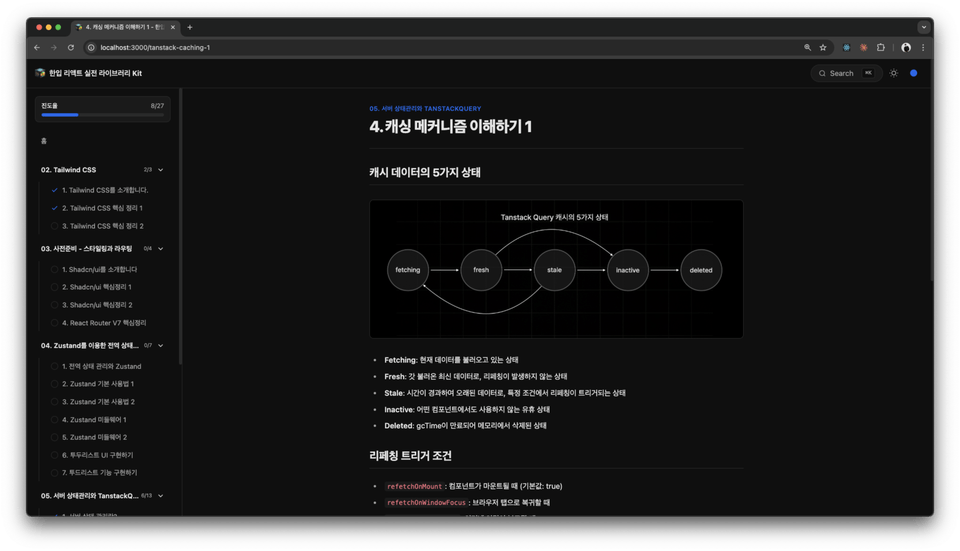Click the '04. Zustand를 이용한 전역 상태...' section heading
The height and width of the screenshot is (551, 960).
89,345
